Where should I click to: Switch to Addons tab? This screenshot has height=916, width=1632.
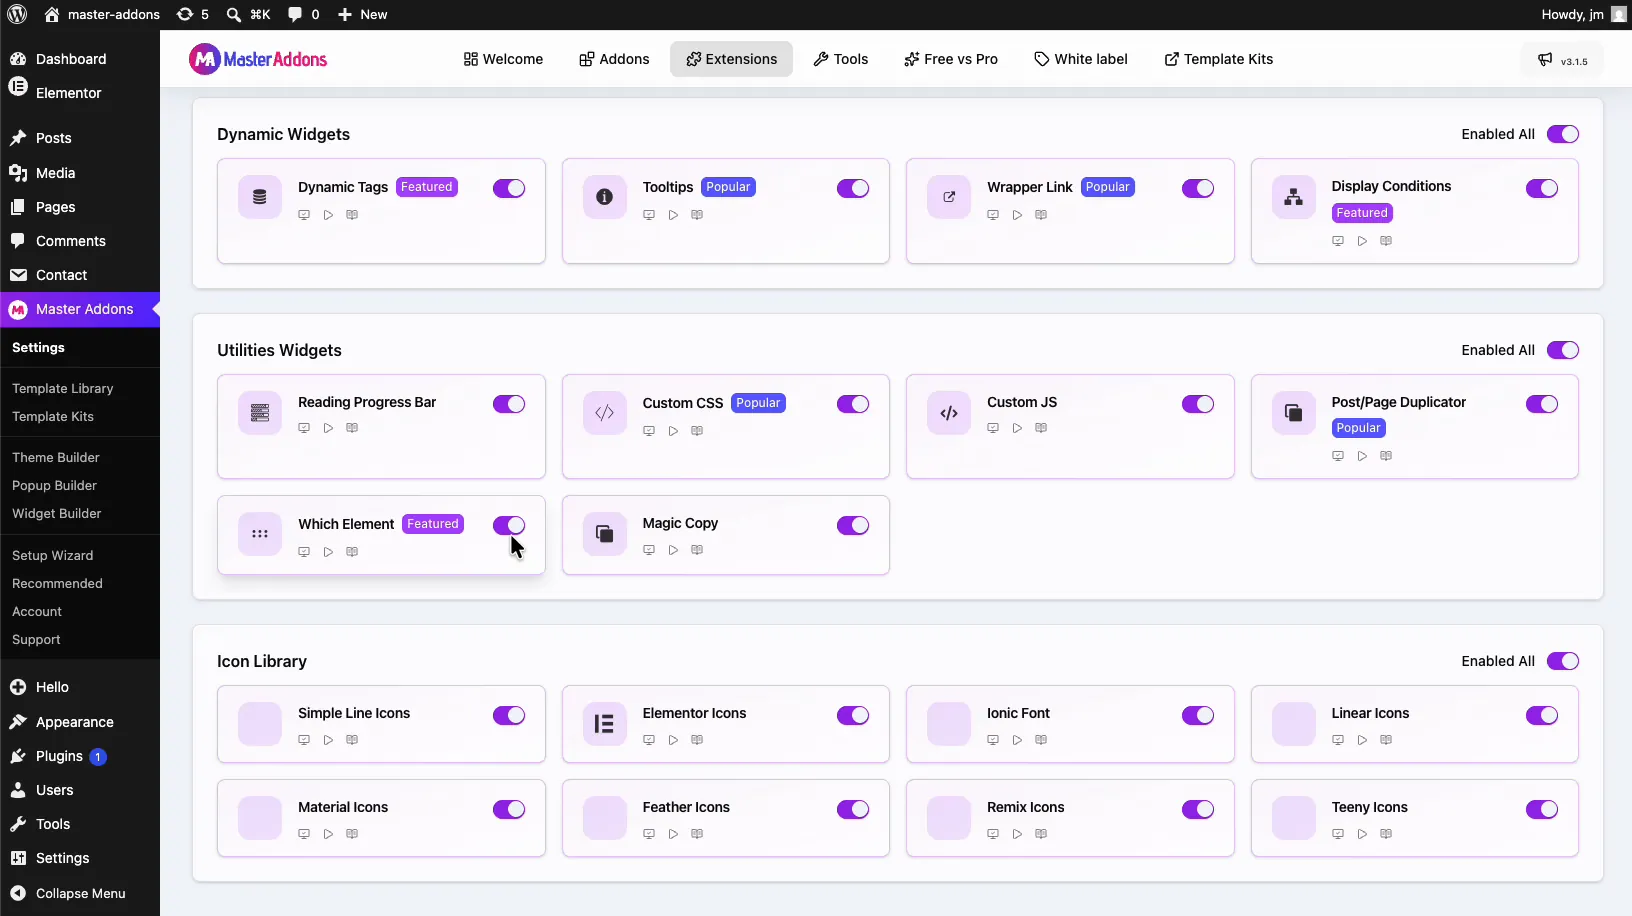pyautogui.click(x=614, y=59)
